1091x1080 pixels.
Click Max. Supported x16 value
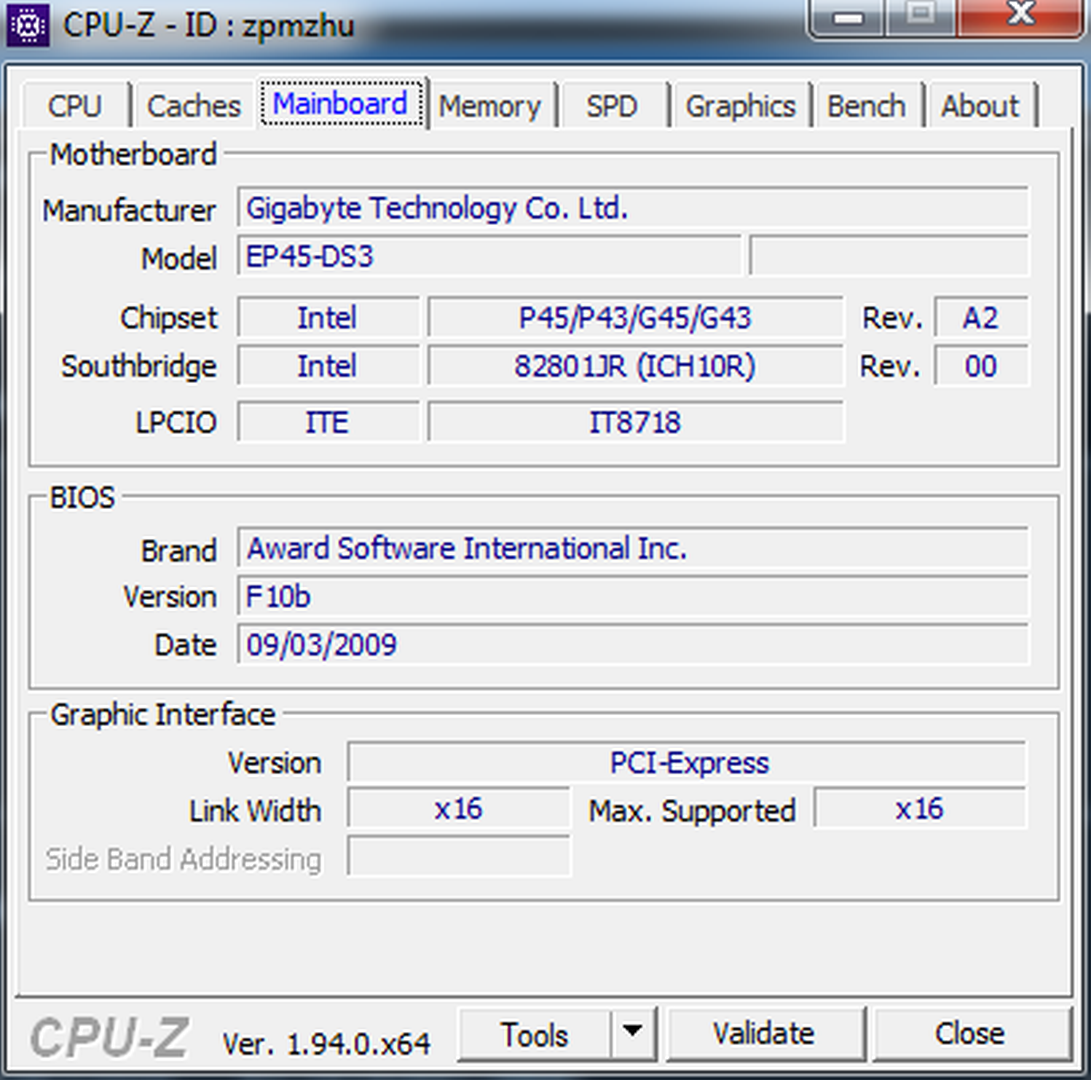point(920,809)
